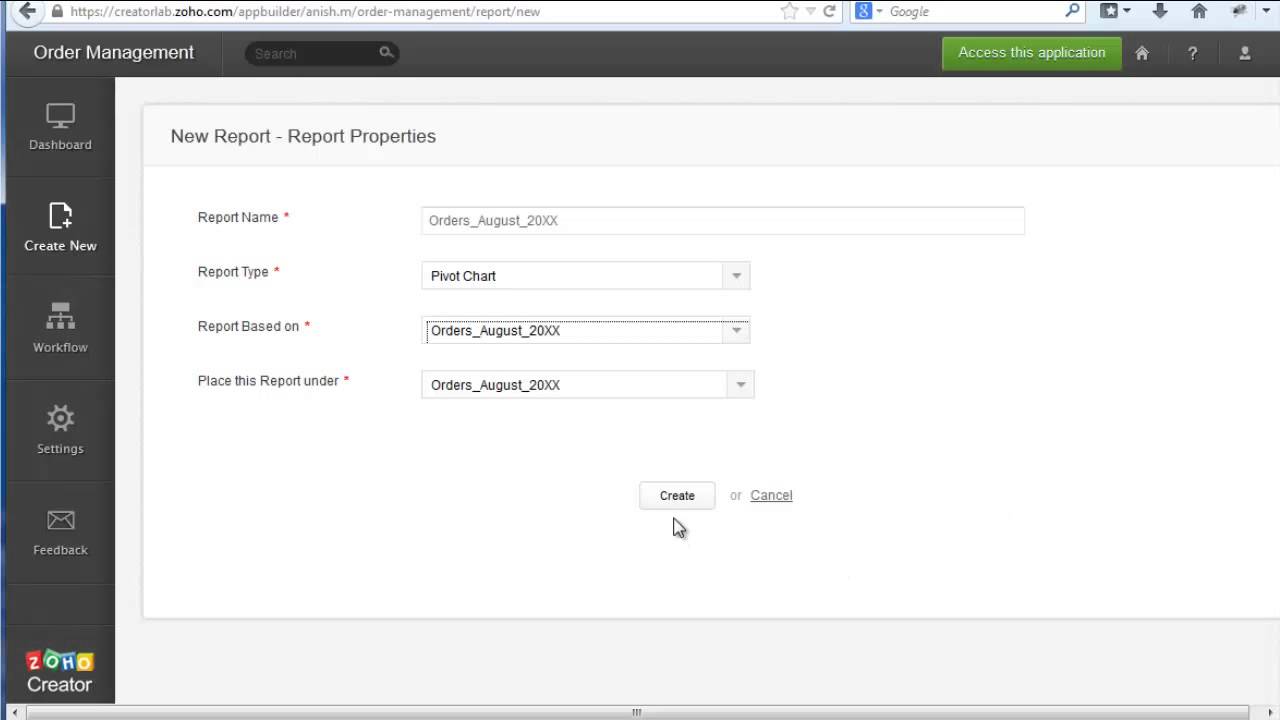Select Create New in the sidebar
The height and width of the screenshot is (720, 1280).
point(60,228)
